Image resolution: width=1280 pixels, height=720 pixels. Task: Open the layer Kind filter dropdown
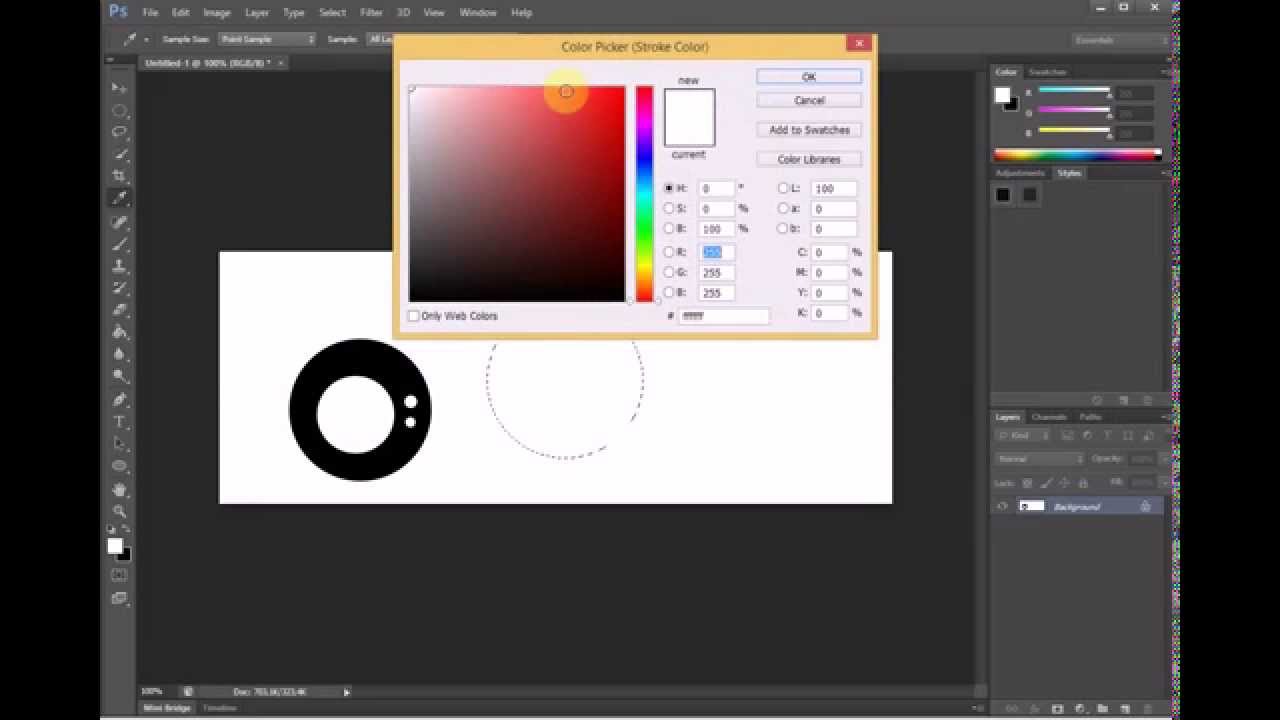1025,436
